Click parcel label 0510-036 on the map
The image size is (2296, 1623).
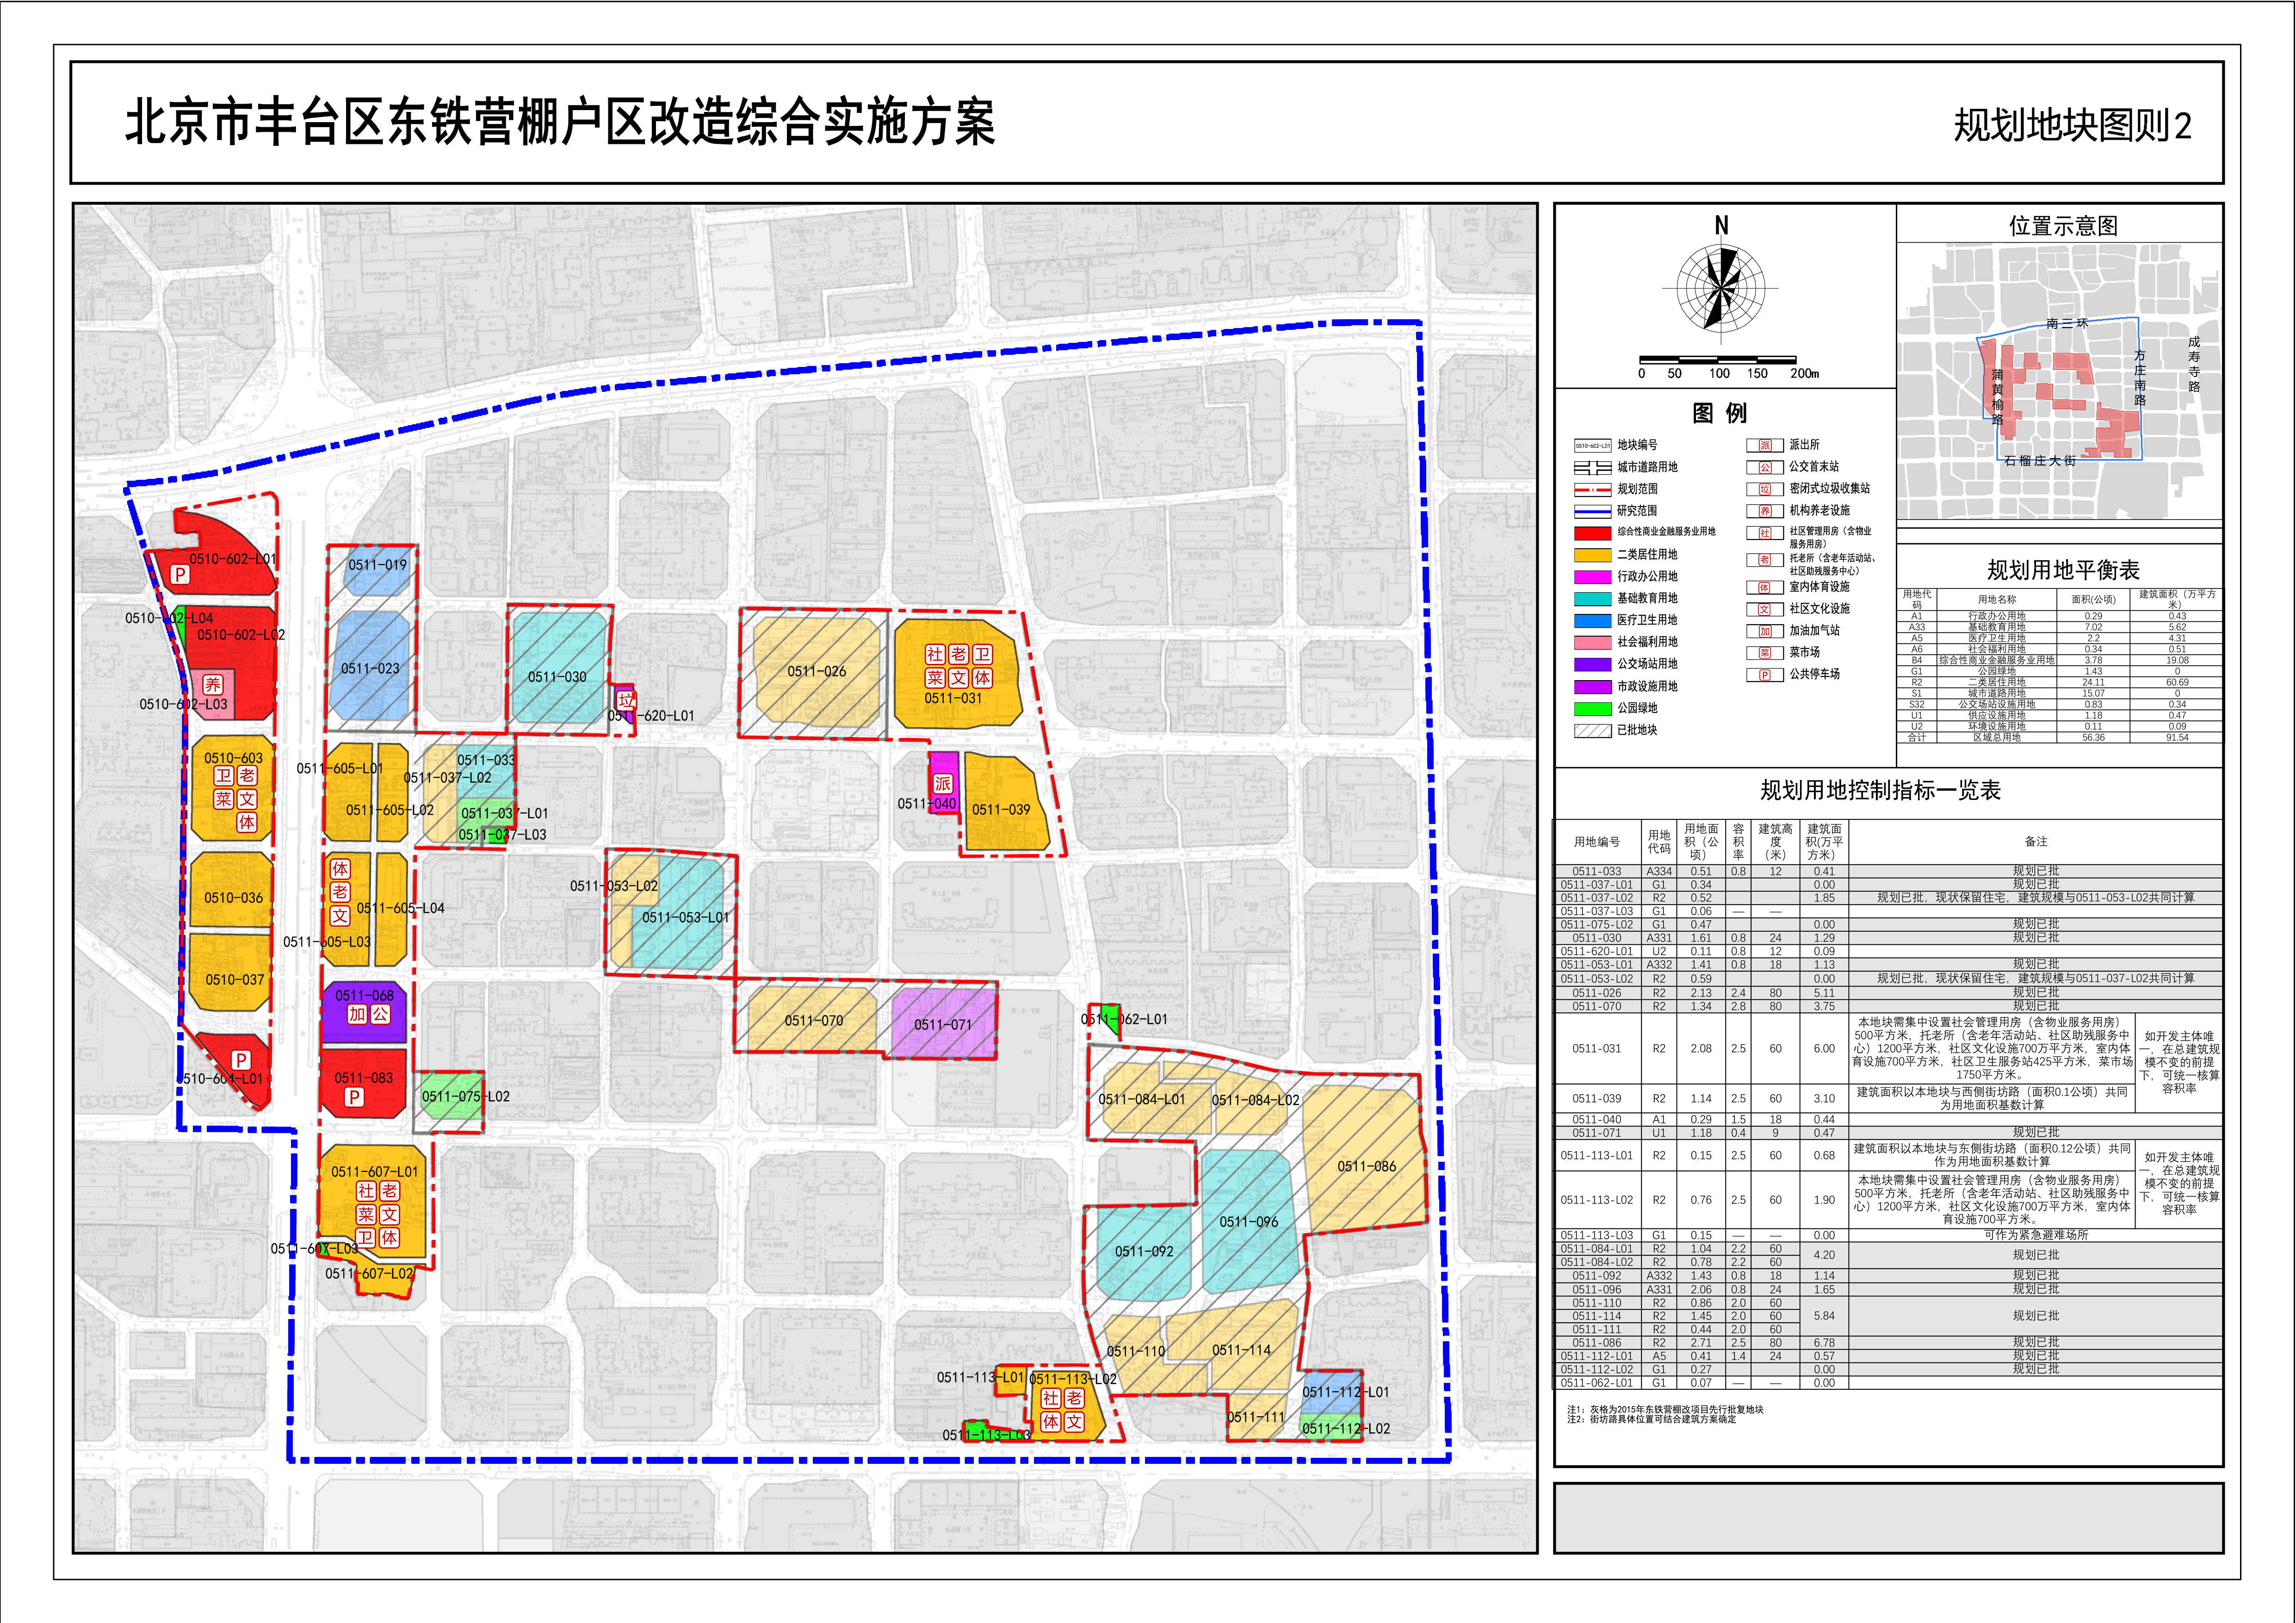pyautogui.click(x=233, y=897)
